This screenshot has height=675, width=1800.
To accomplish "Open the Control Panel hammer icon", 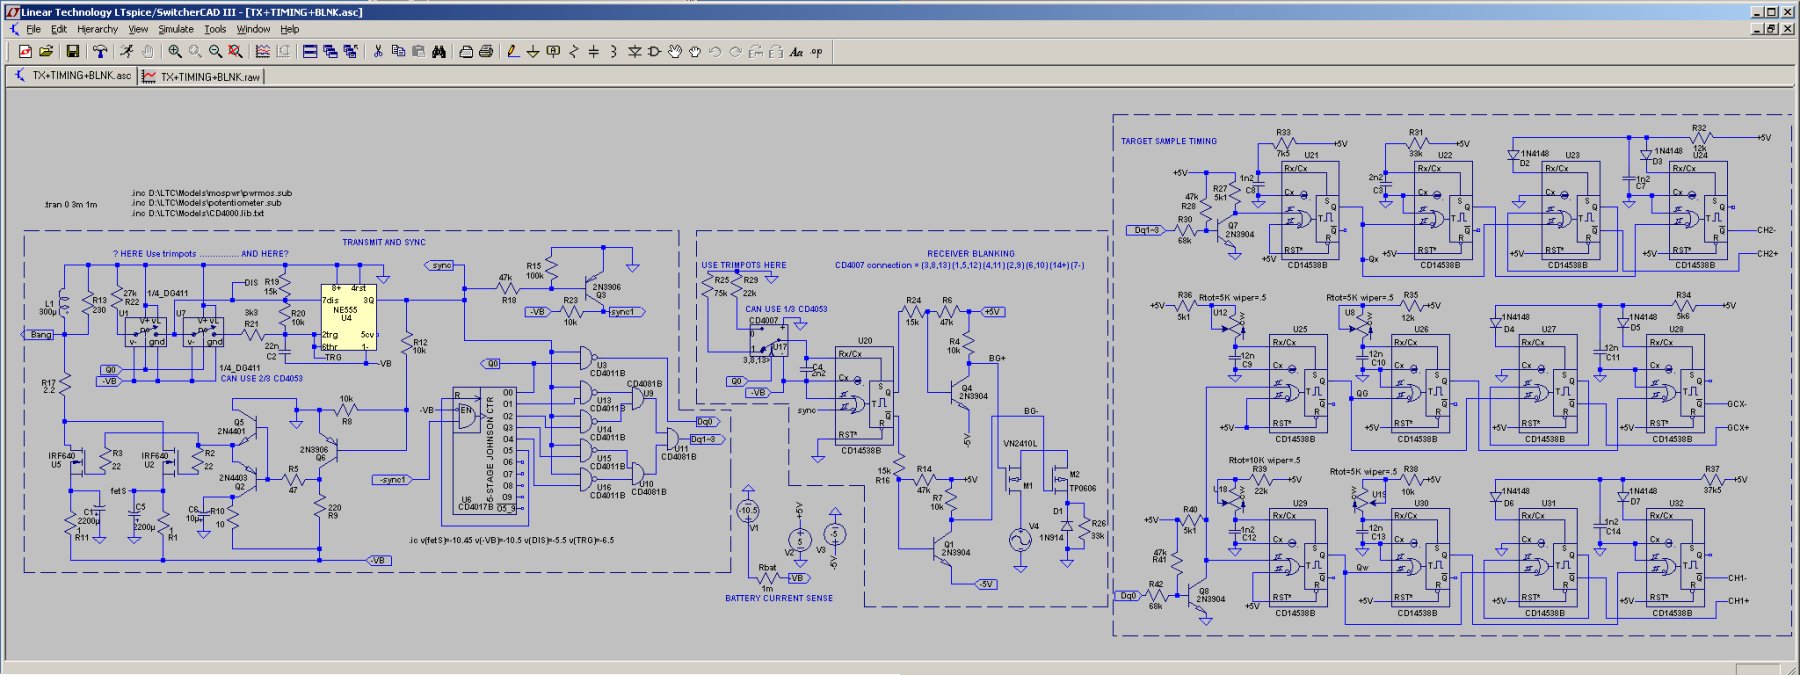I will click(100, 51).
